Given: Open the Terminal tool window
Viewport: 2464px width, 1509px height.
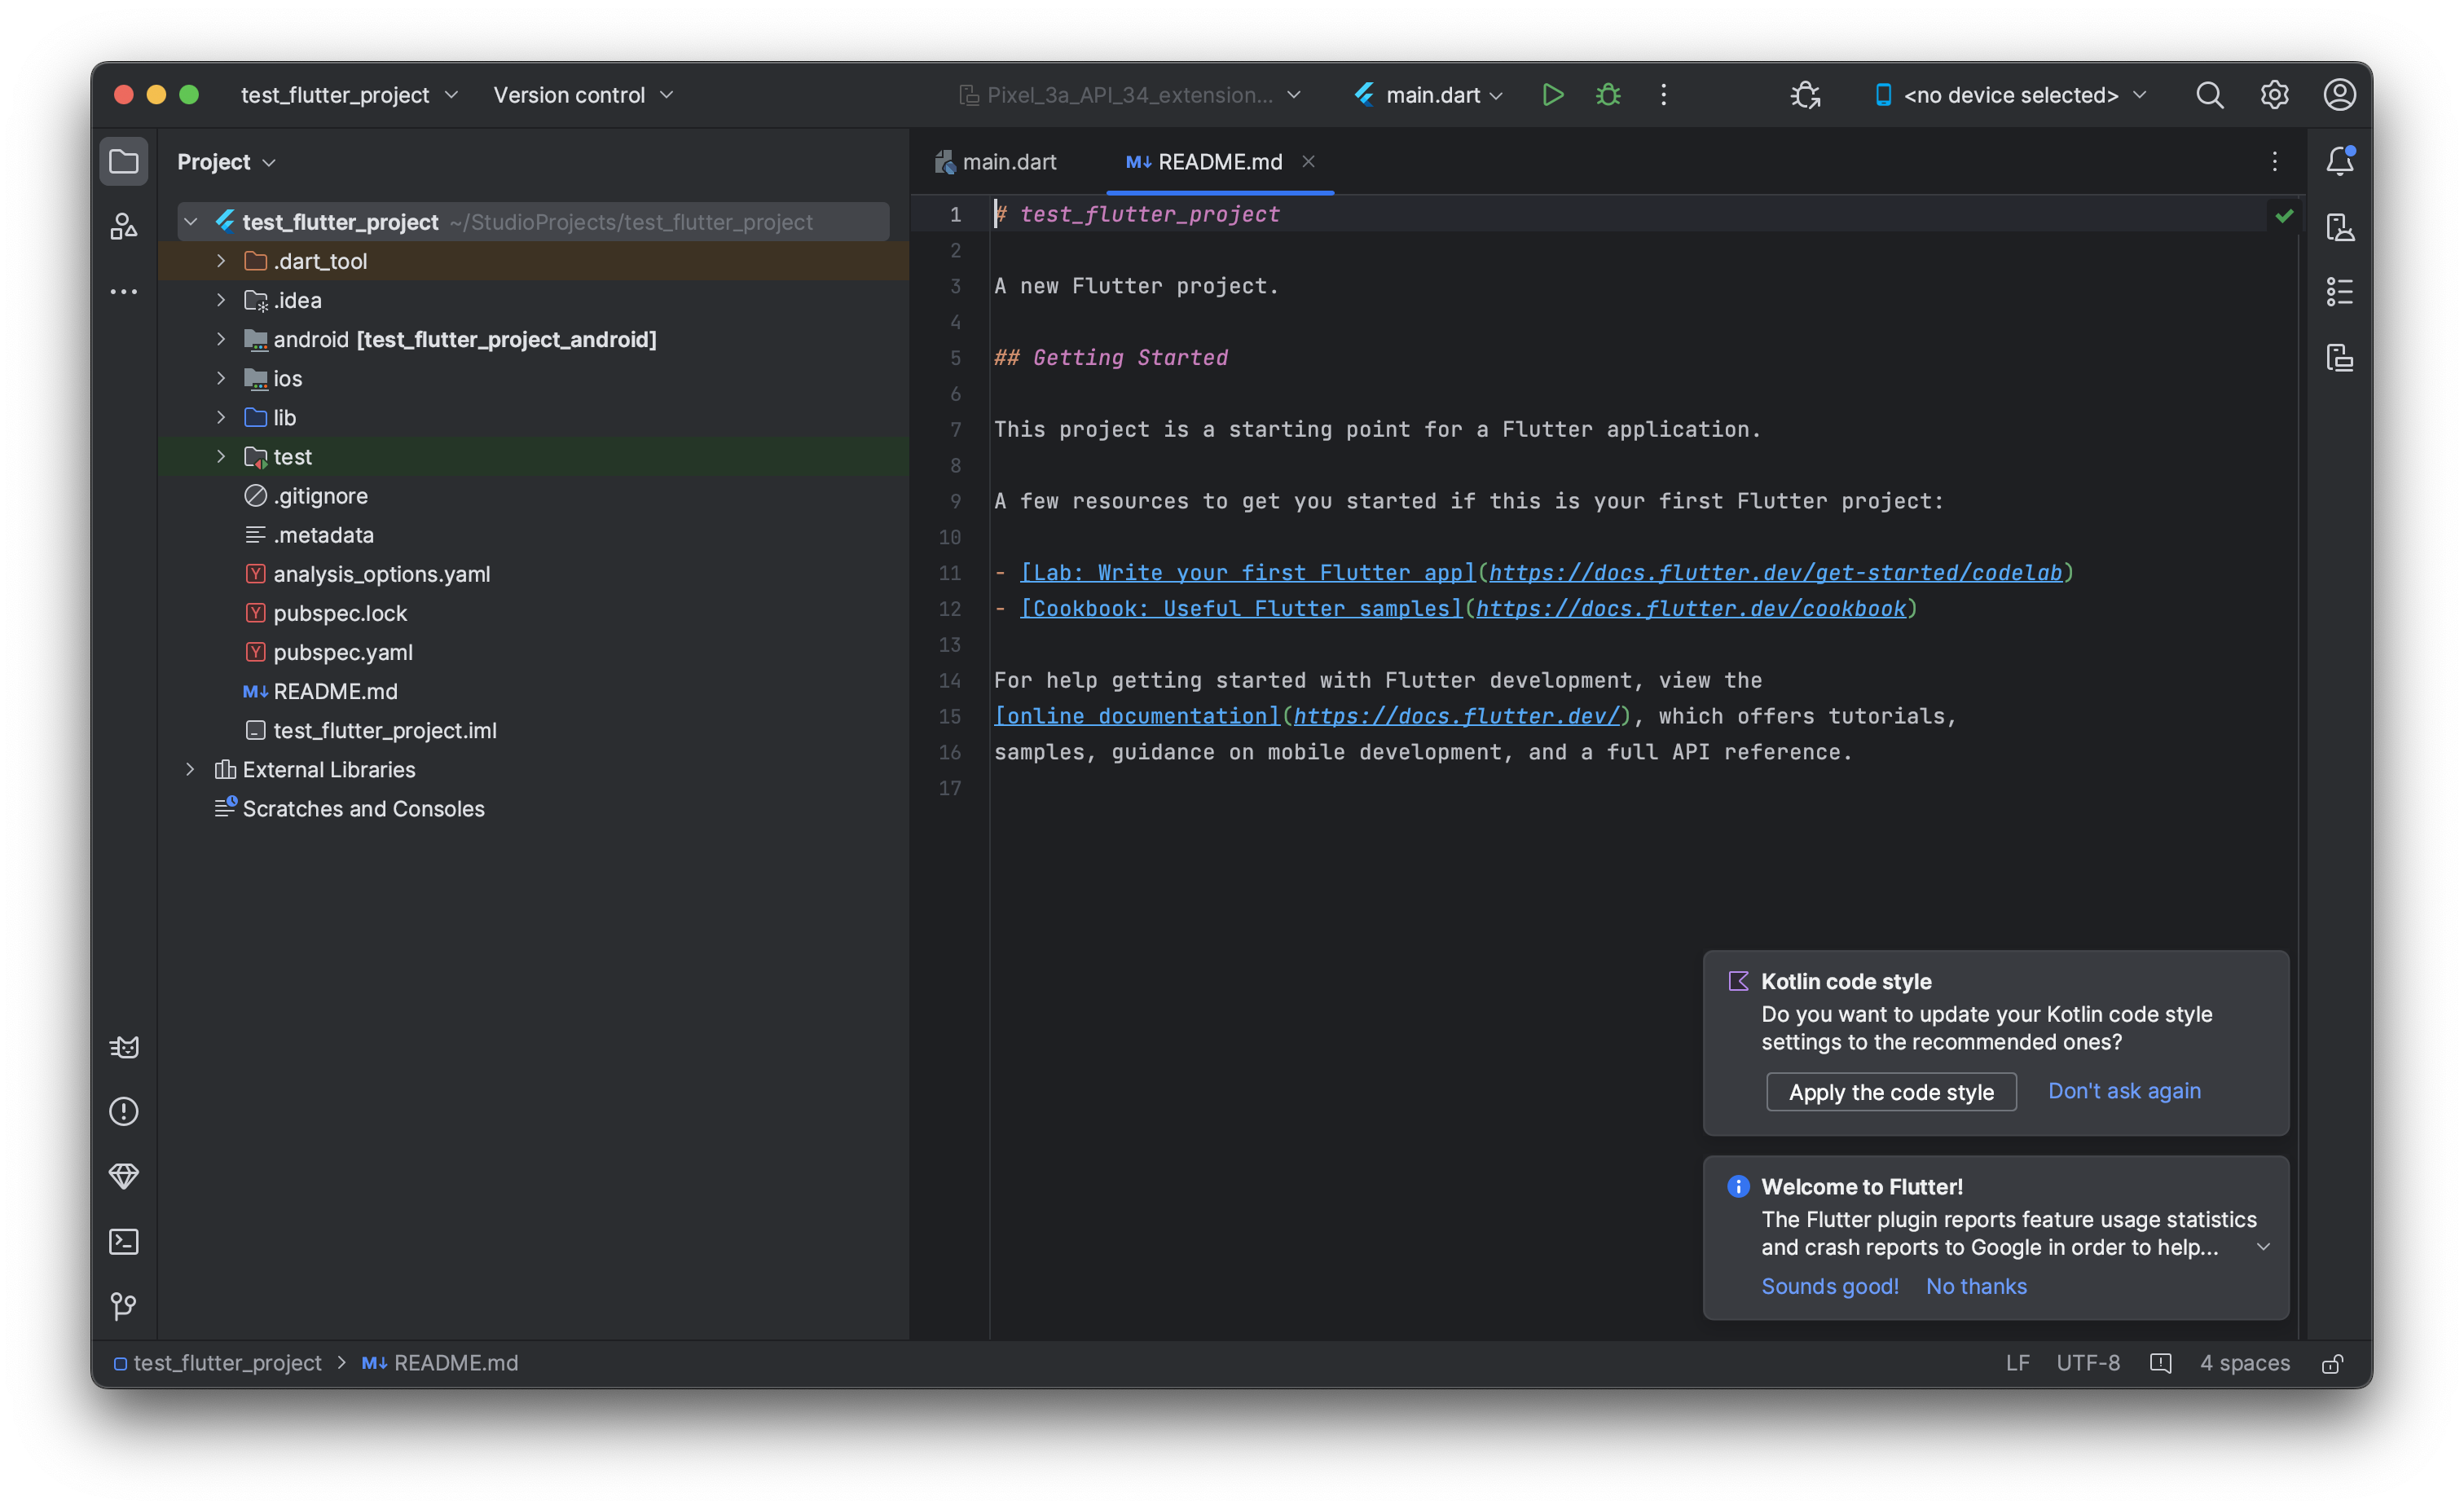Looking at the screenshot, I should point(124,1241).
